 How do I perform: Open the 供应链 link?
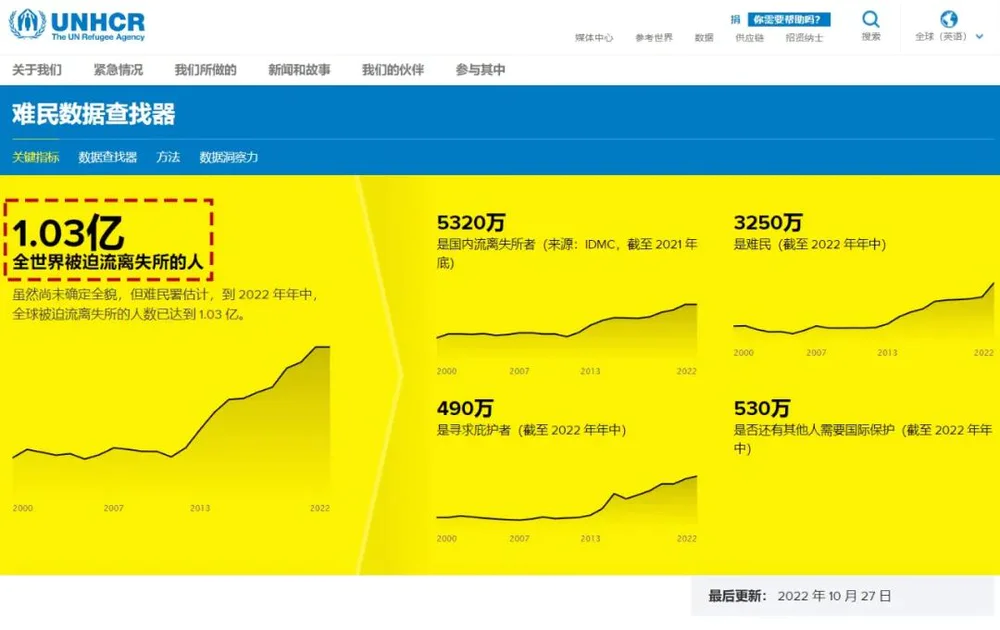749,38
